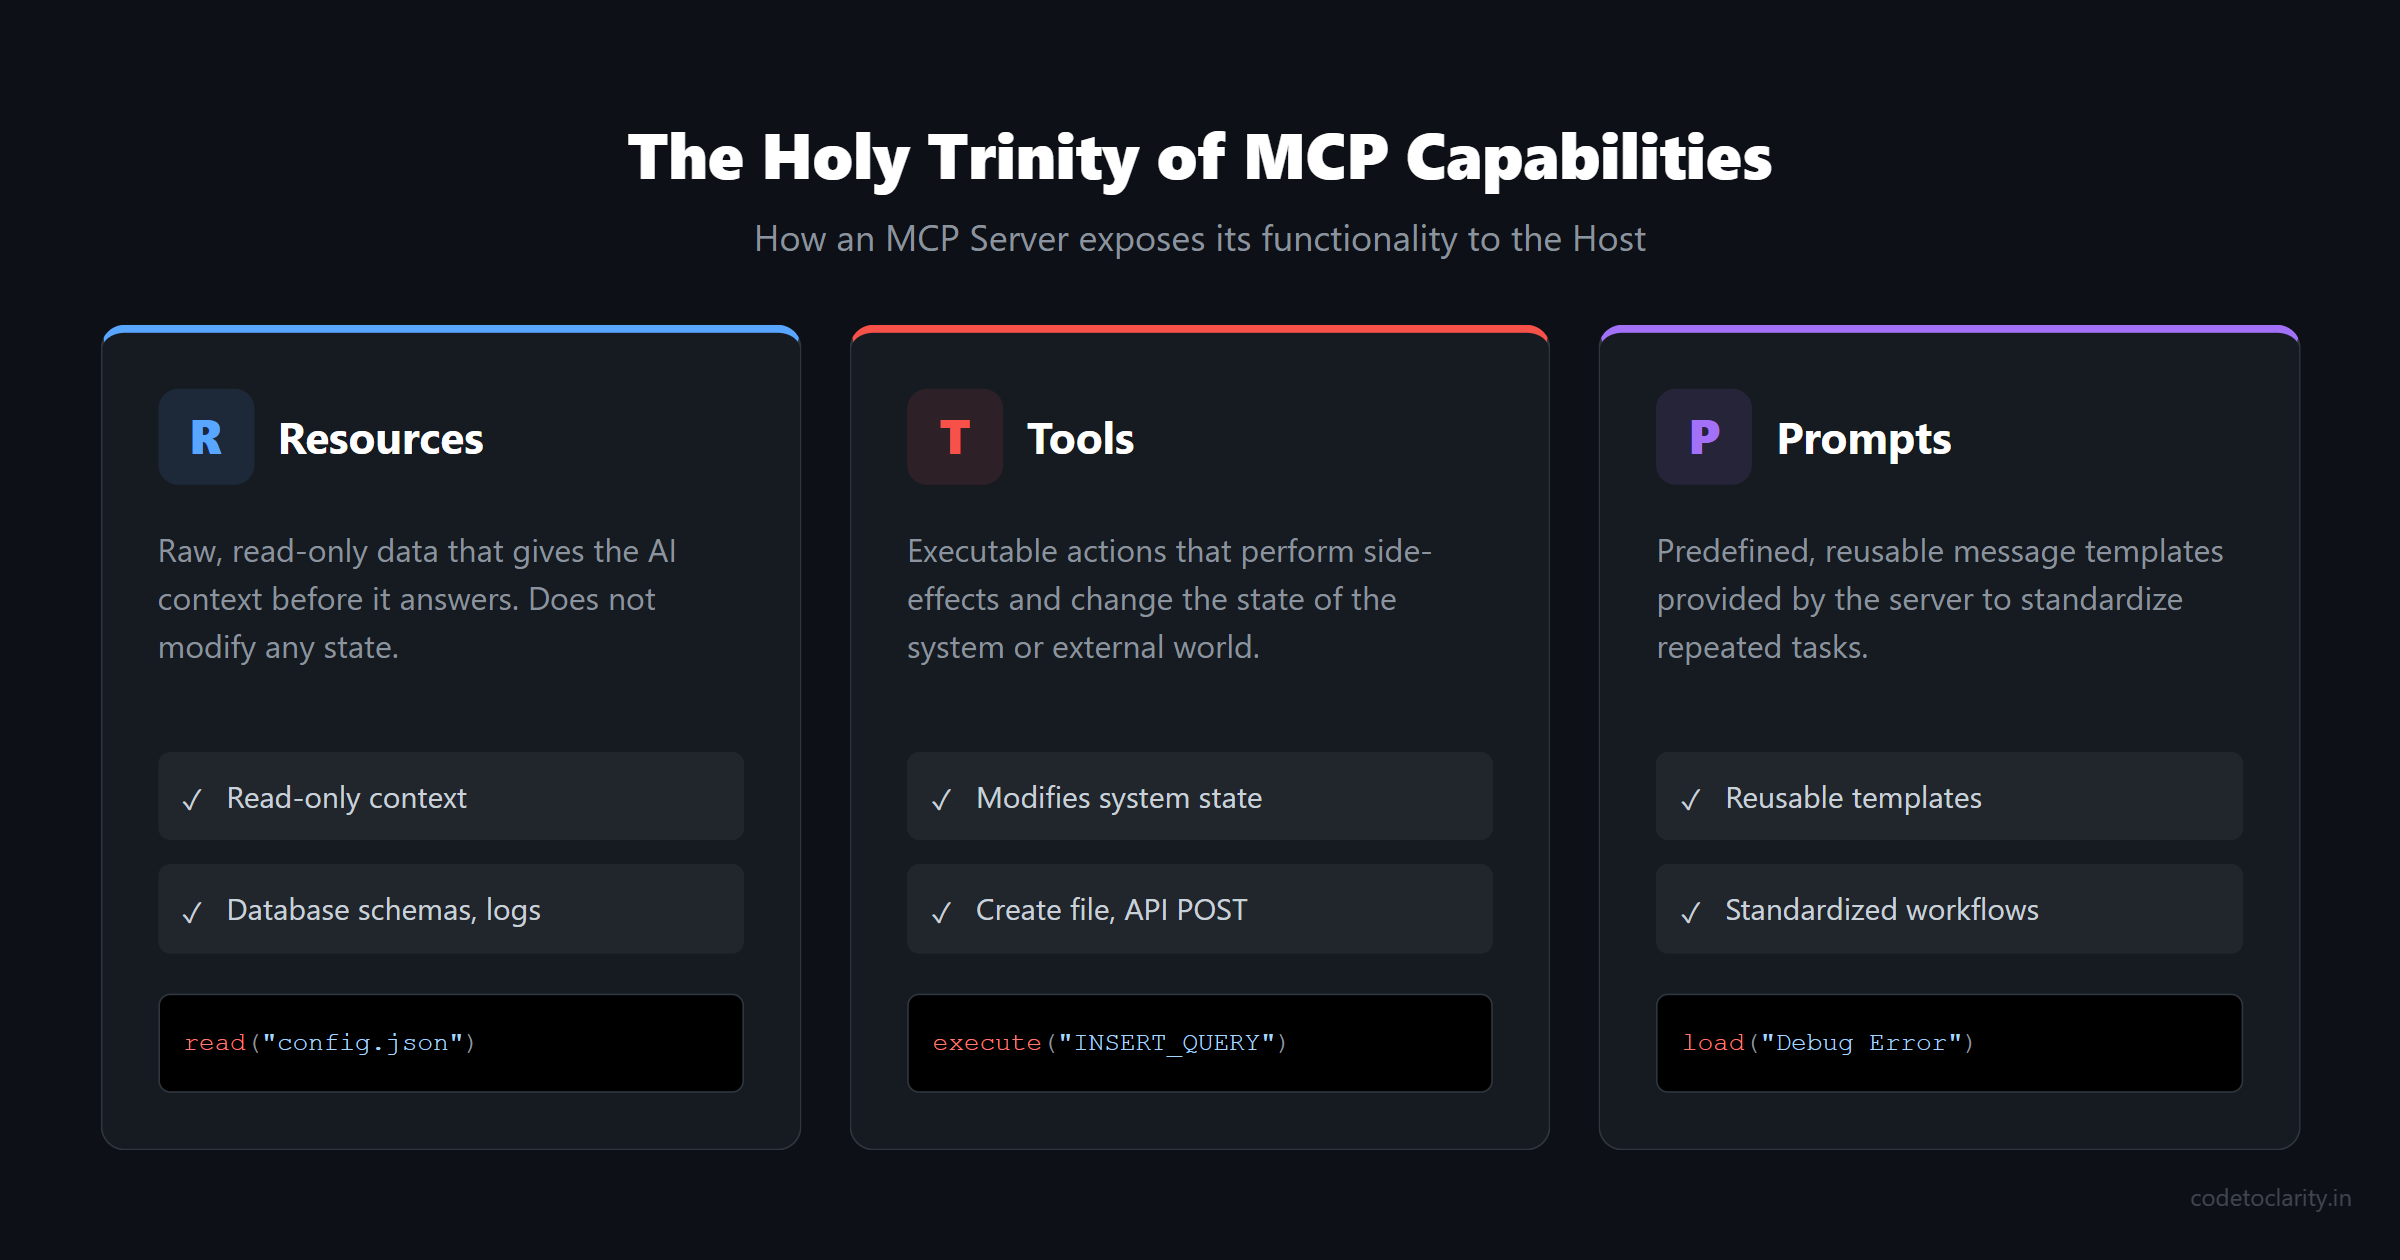
Task: Click the subtitle about MCP Server functionality
Action: coord(1200,239)
